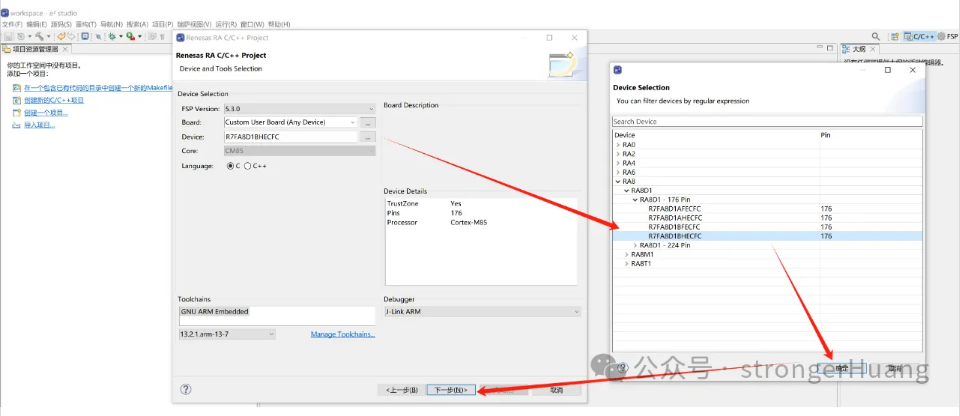Image resolution: width=960 pixels, height=416 pixels.
Task: Open the 项目(P) menu
Action: pyautogui.click(x=162, y=25)
